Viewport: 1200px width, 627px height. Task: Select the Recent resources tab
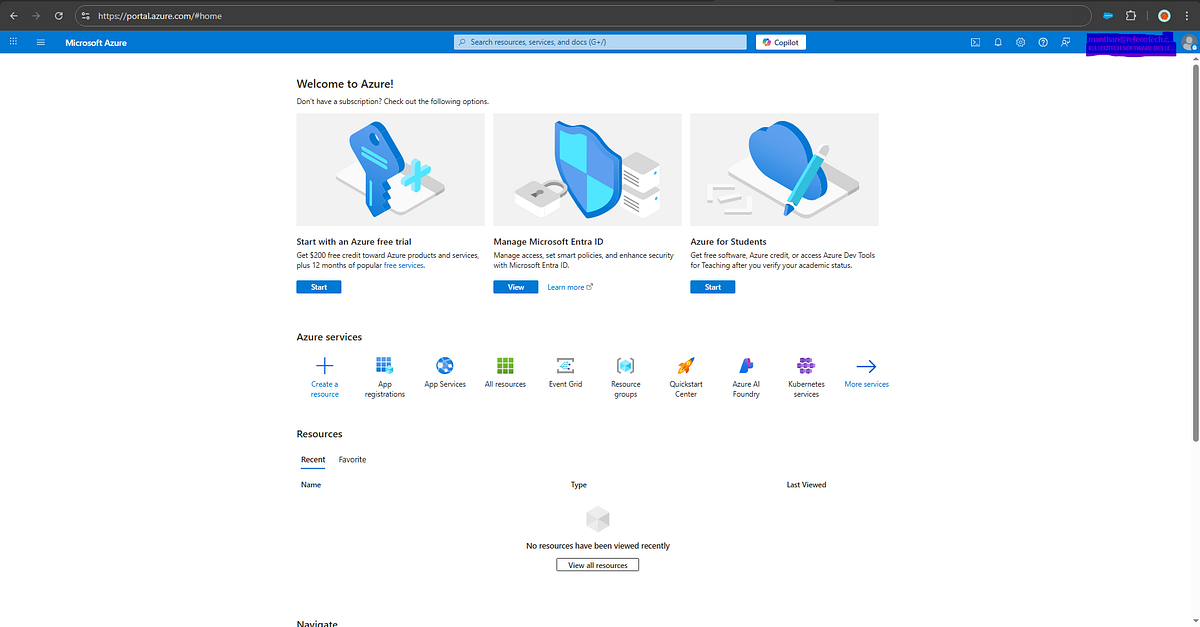point(312,459)
